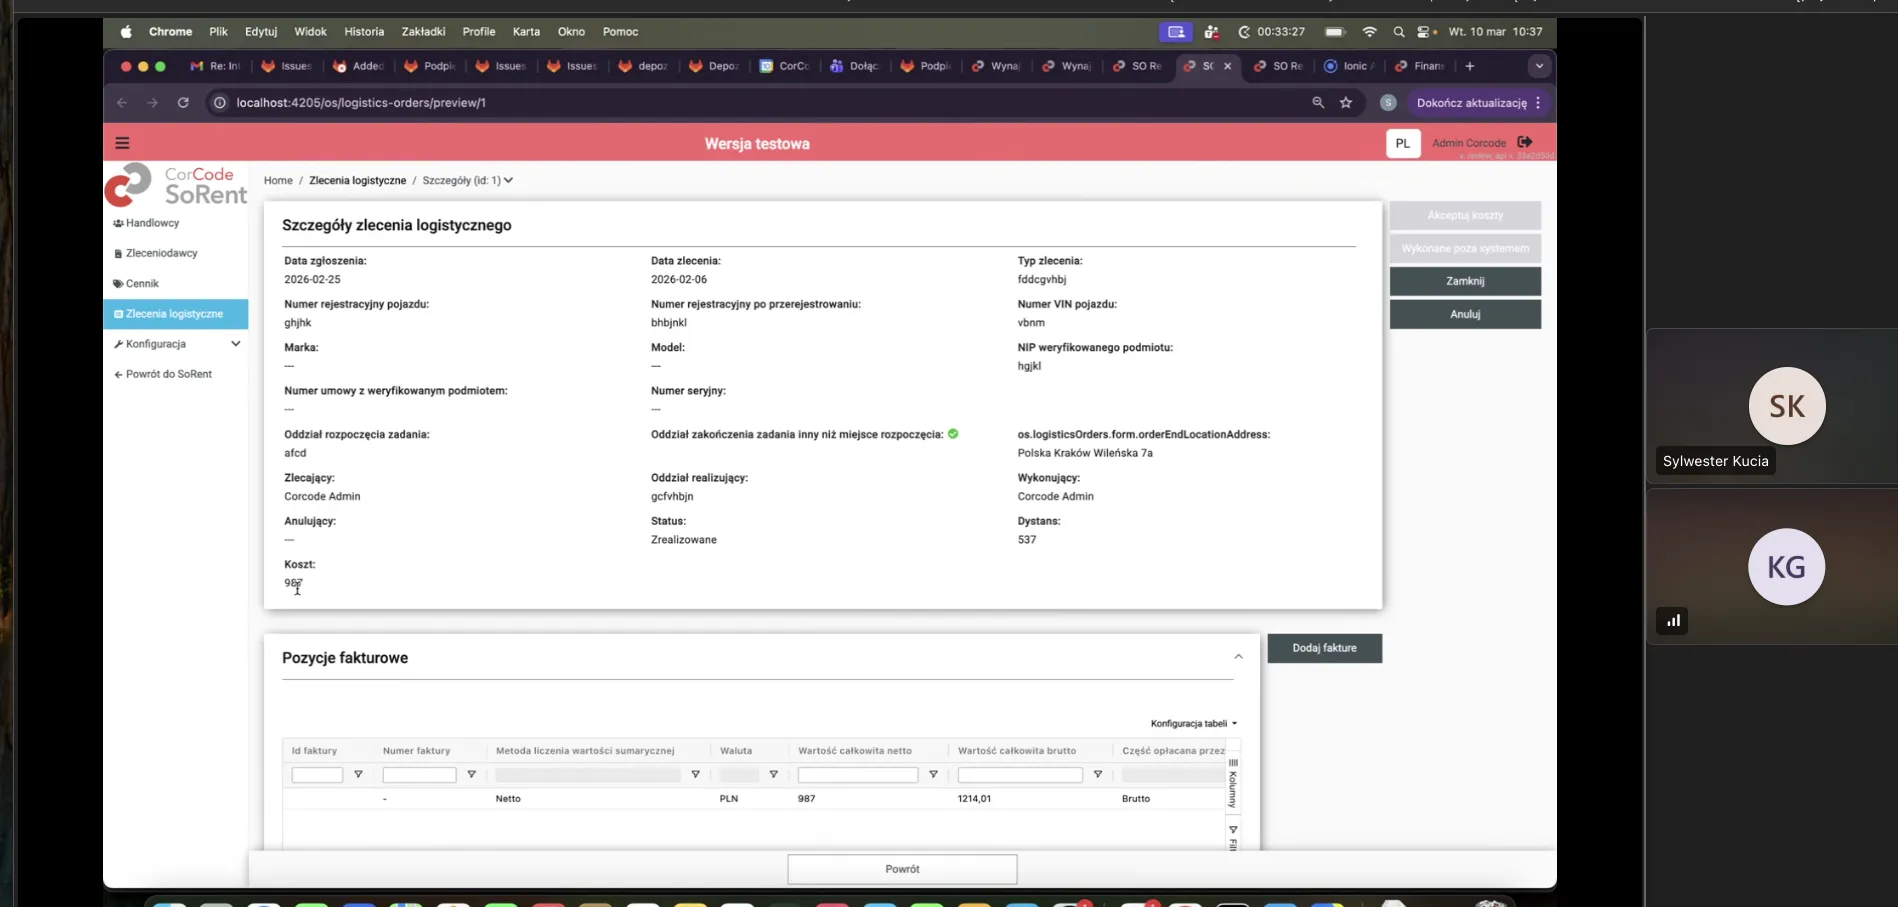Select the Handlowcy people icon in sidebar
The height and width of the screenshot is (907, 1898).
[x=117, y=223]
